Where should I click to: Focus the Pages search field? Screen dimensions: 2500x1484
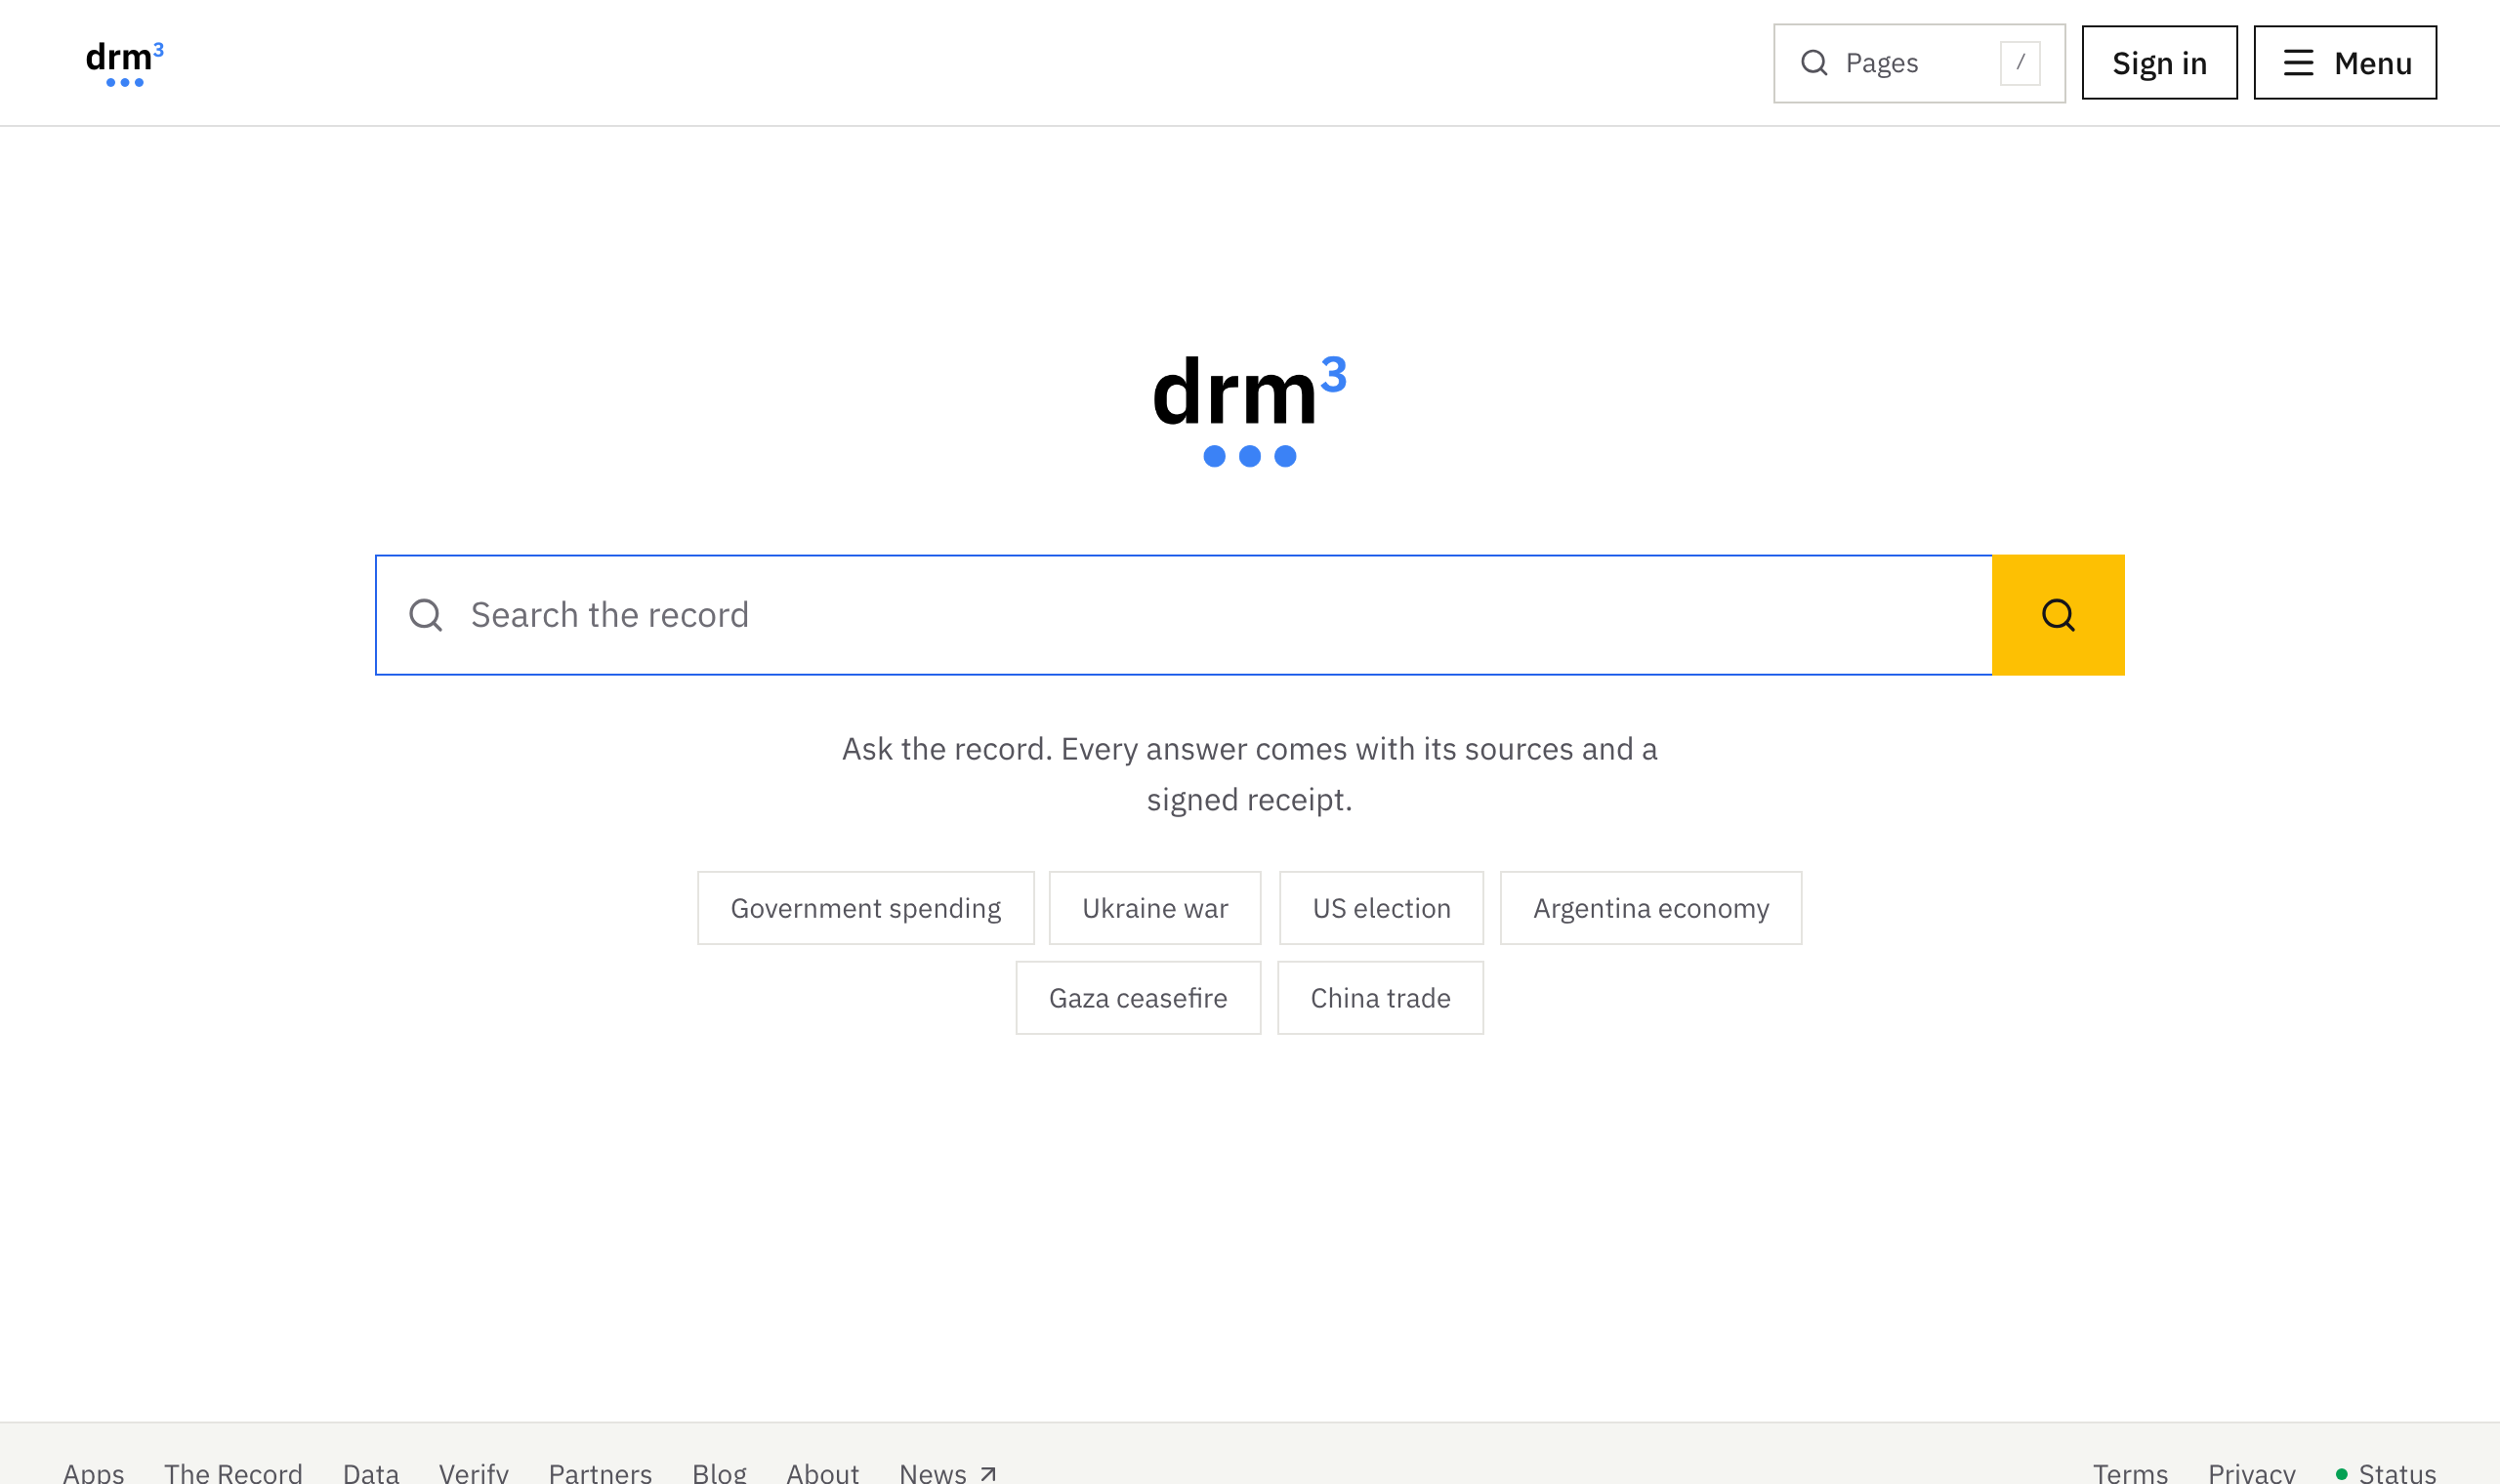1919,63
